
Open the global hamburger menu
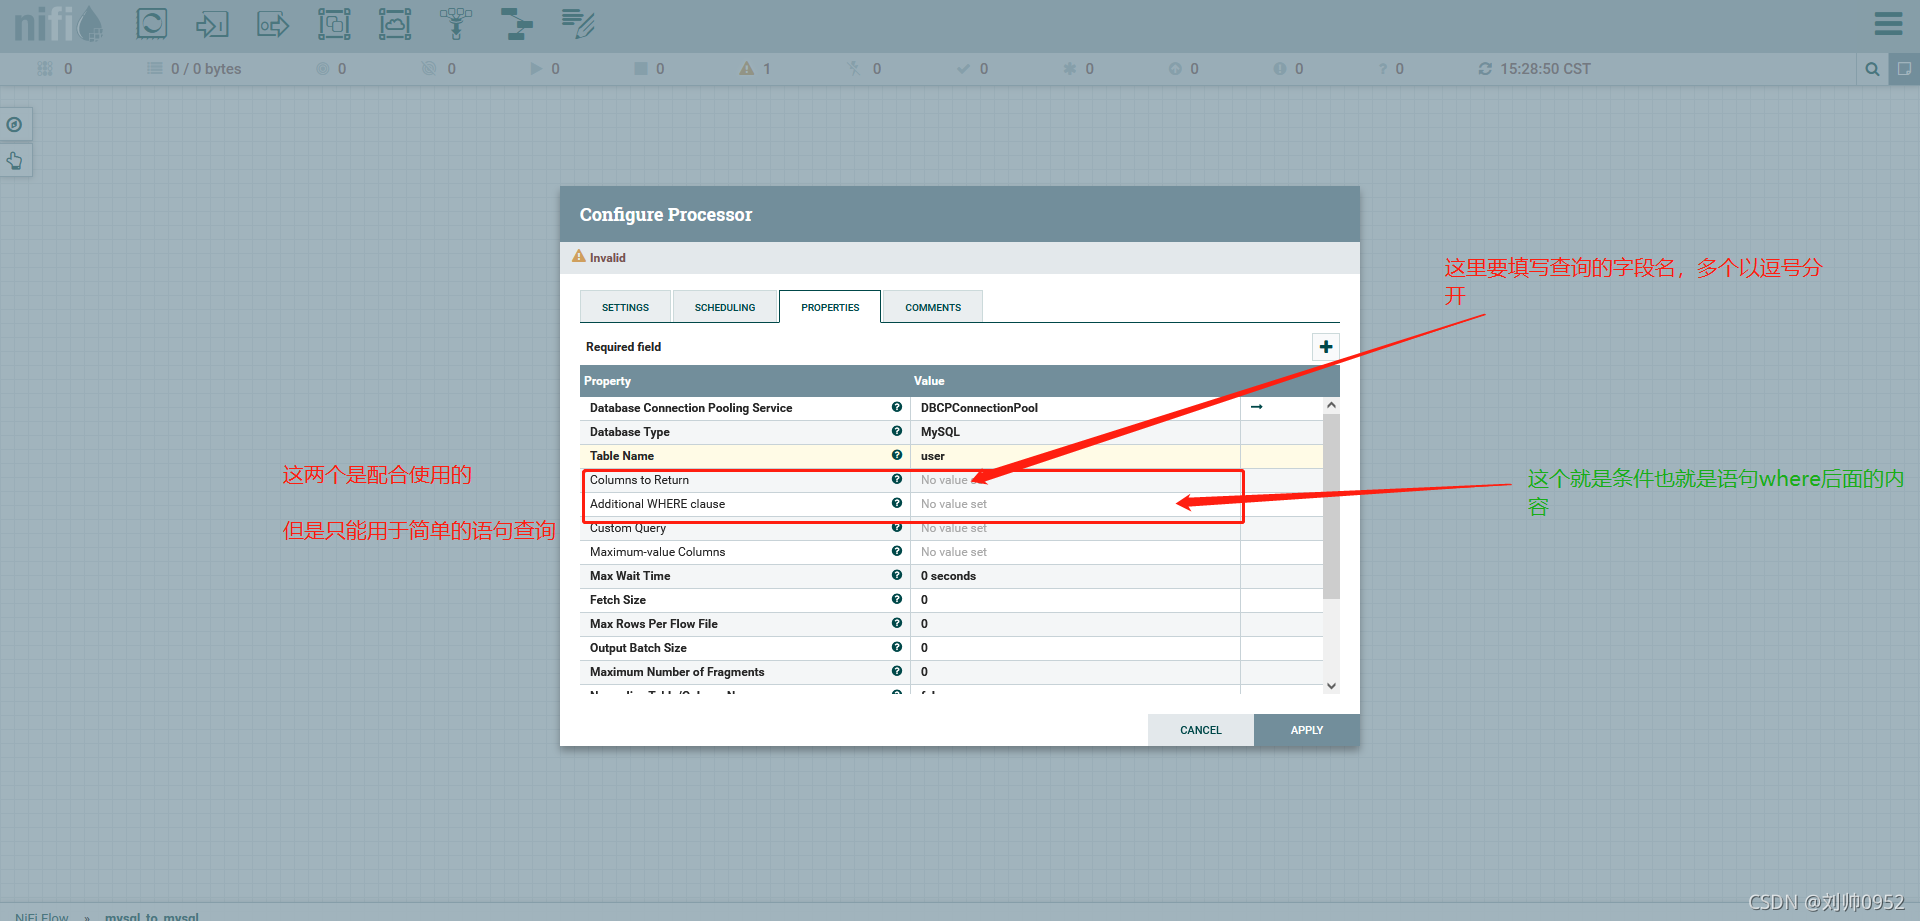1888,24
